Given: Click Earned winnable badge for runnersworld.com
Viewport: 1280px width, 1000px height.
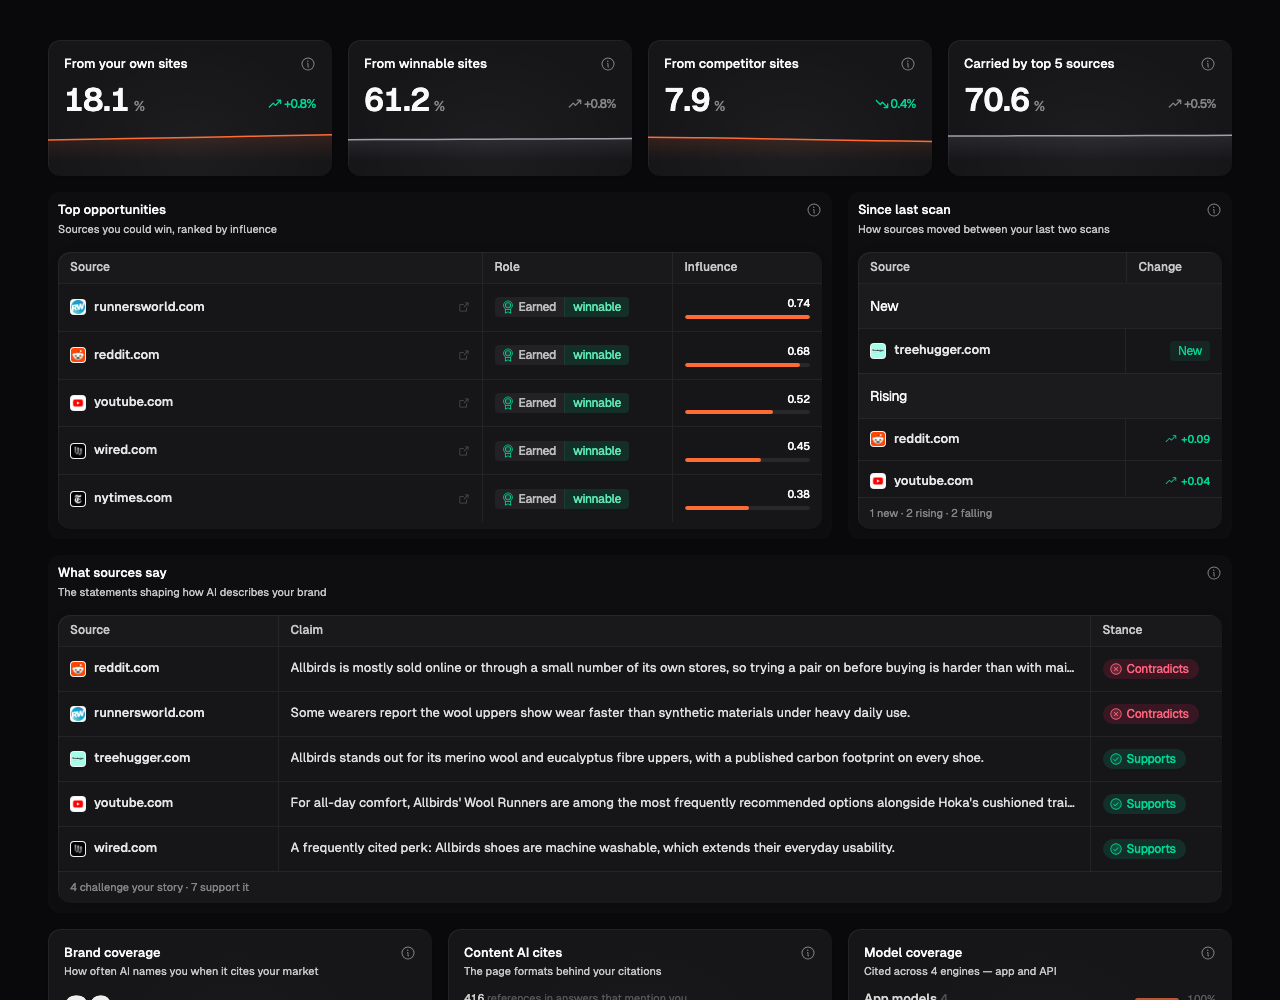Looking at the screenshot, I should point(562,307).
